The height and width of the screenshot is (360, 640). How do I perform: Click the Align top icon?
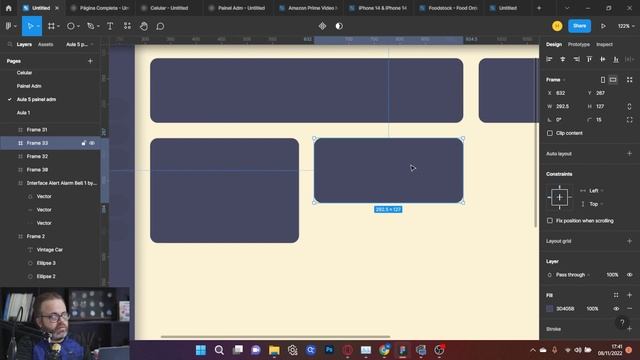pyautogui.click(x=589, y=59)
